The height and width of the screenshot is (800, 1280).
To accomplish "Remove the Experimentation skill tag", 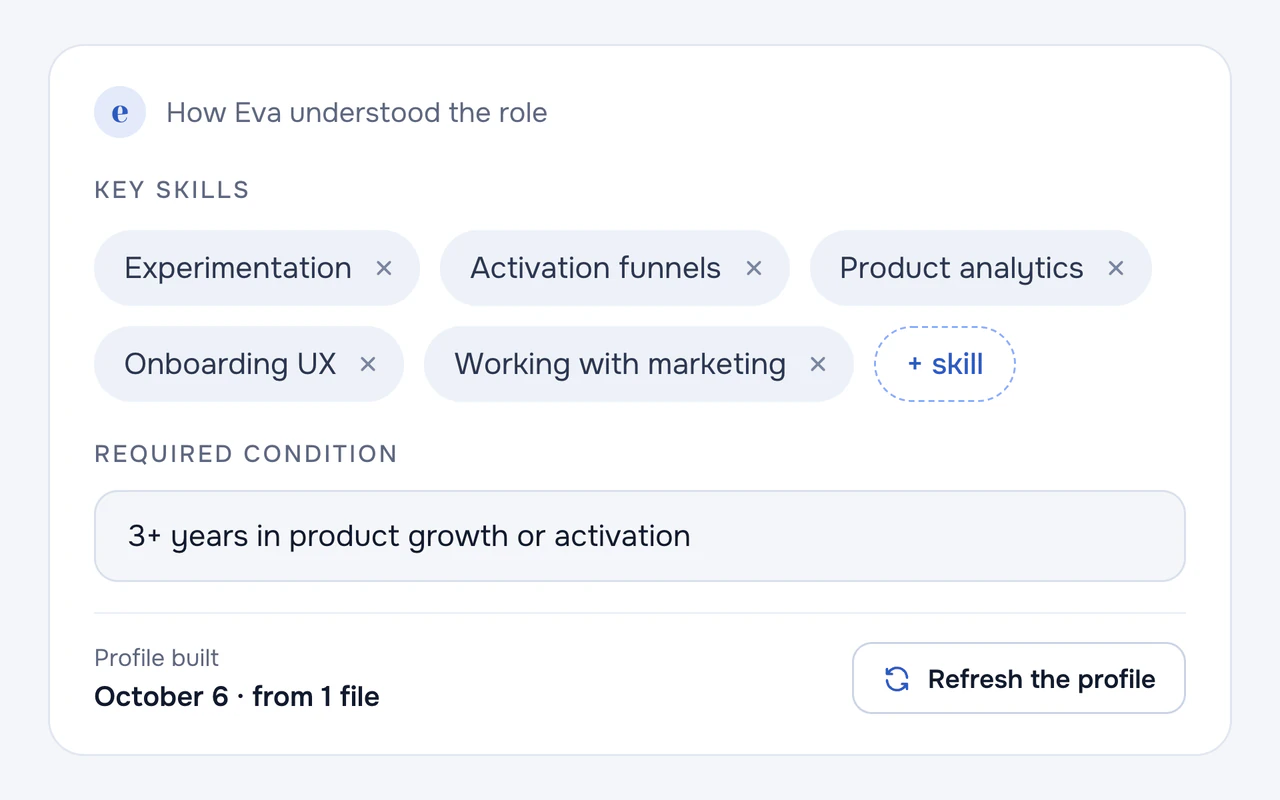I will pyautogui.click(x=384, y=268).
